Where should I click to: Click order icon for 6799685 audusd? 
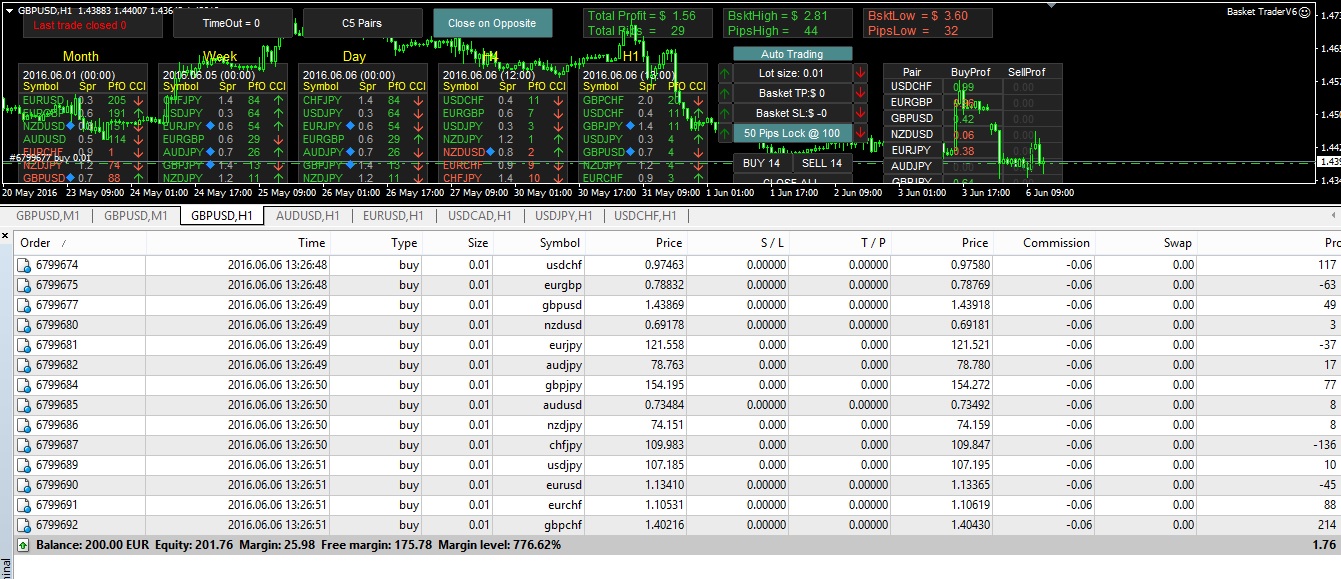click(x=24, y=405)
